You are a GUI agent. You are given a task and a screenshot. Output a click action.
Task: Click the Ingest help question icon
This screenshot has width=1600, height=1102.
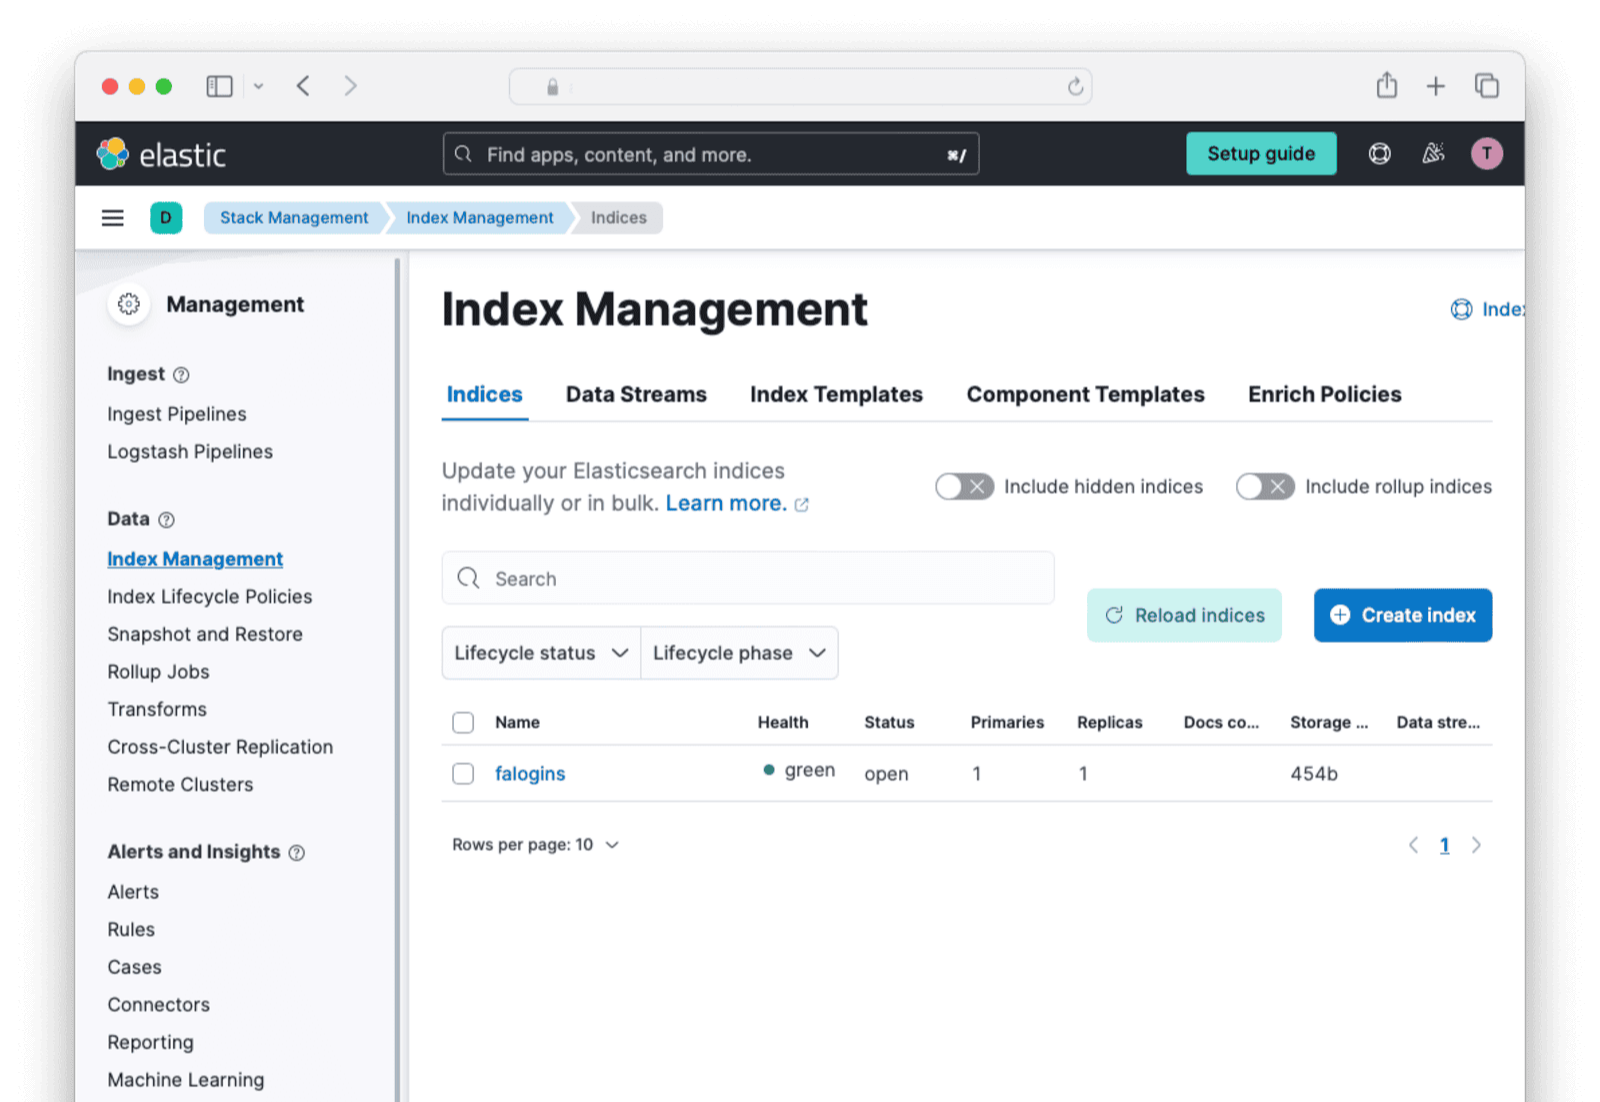(x=181, y=375)
